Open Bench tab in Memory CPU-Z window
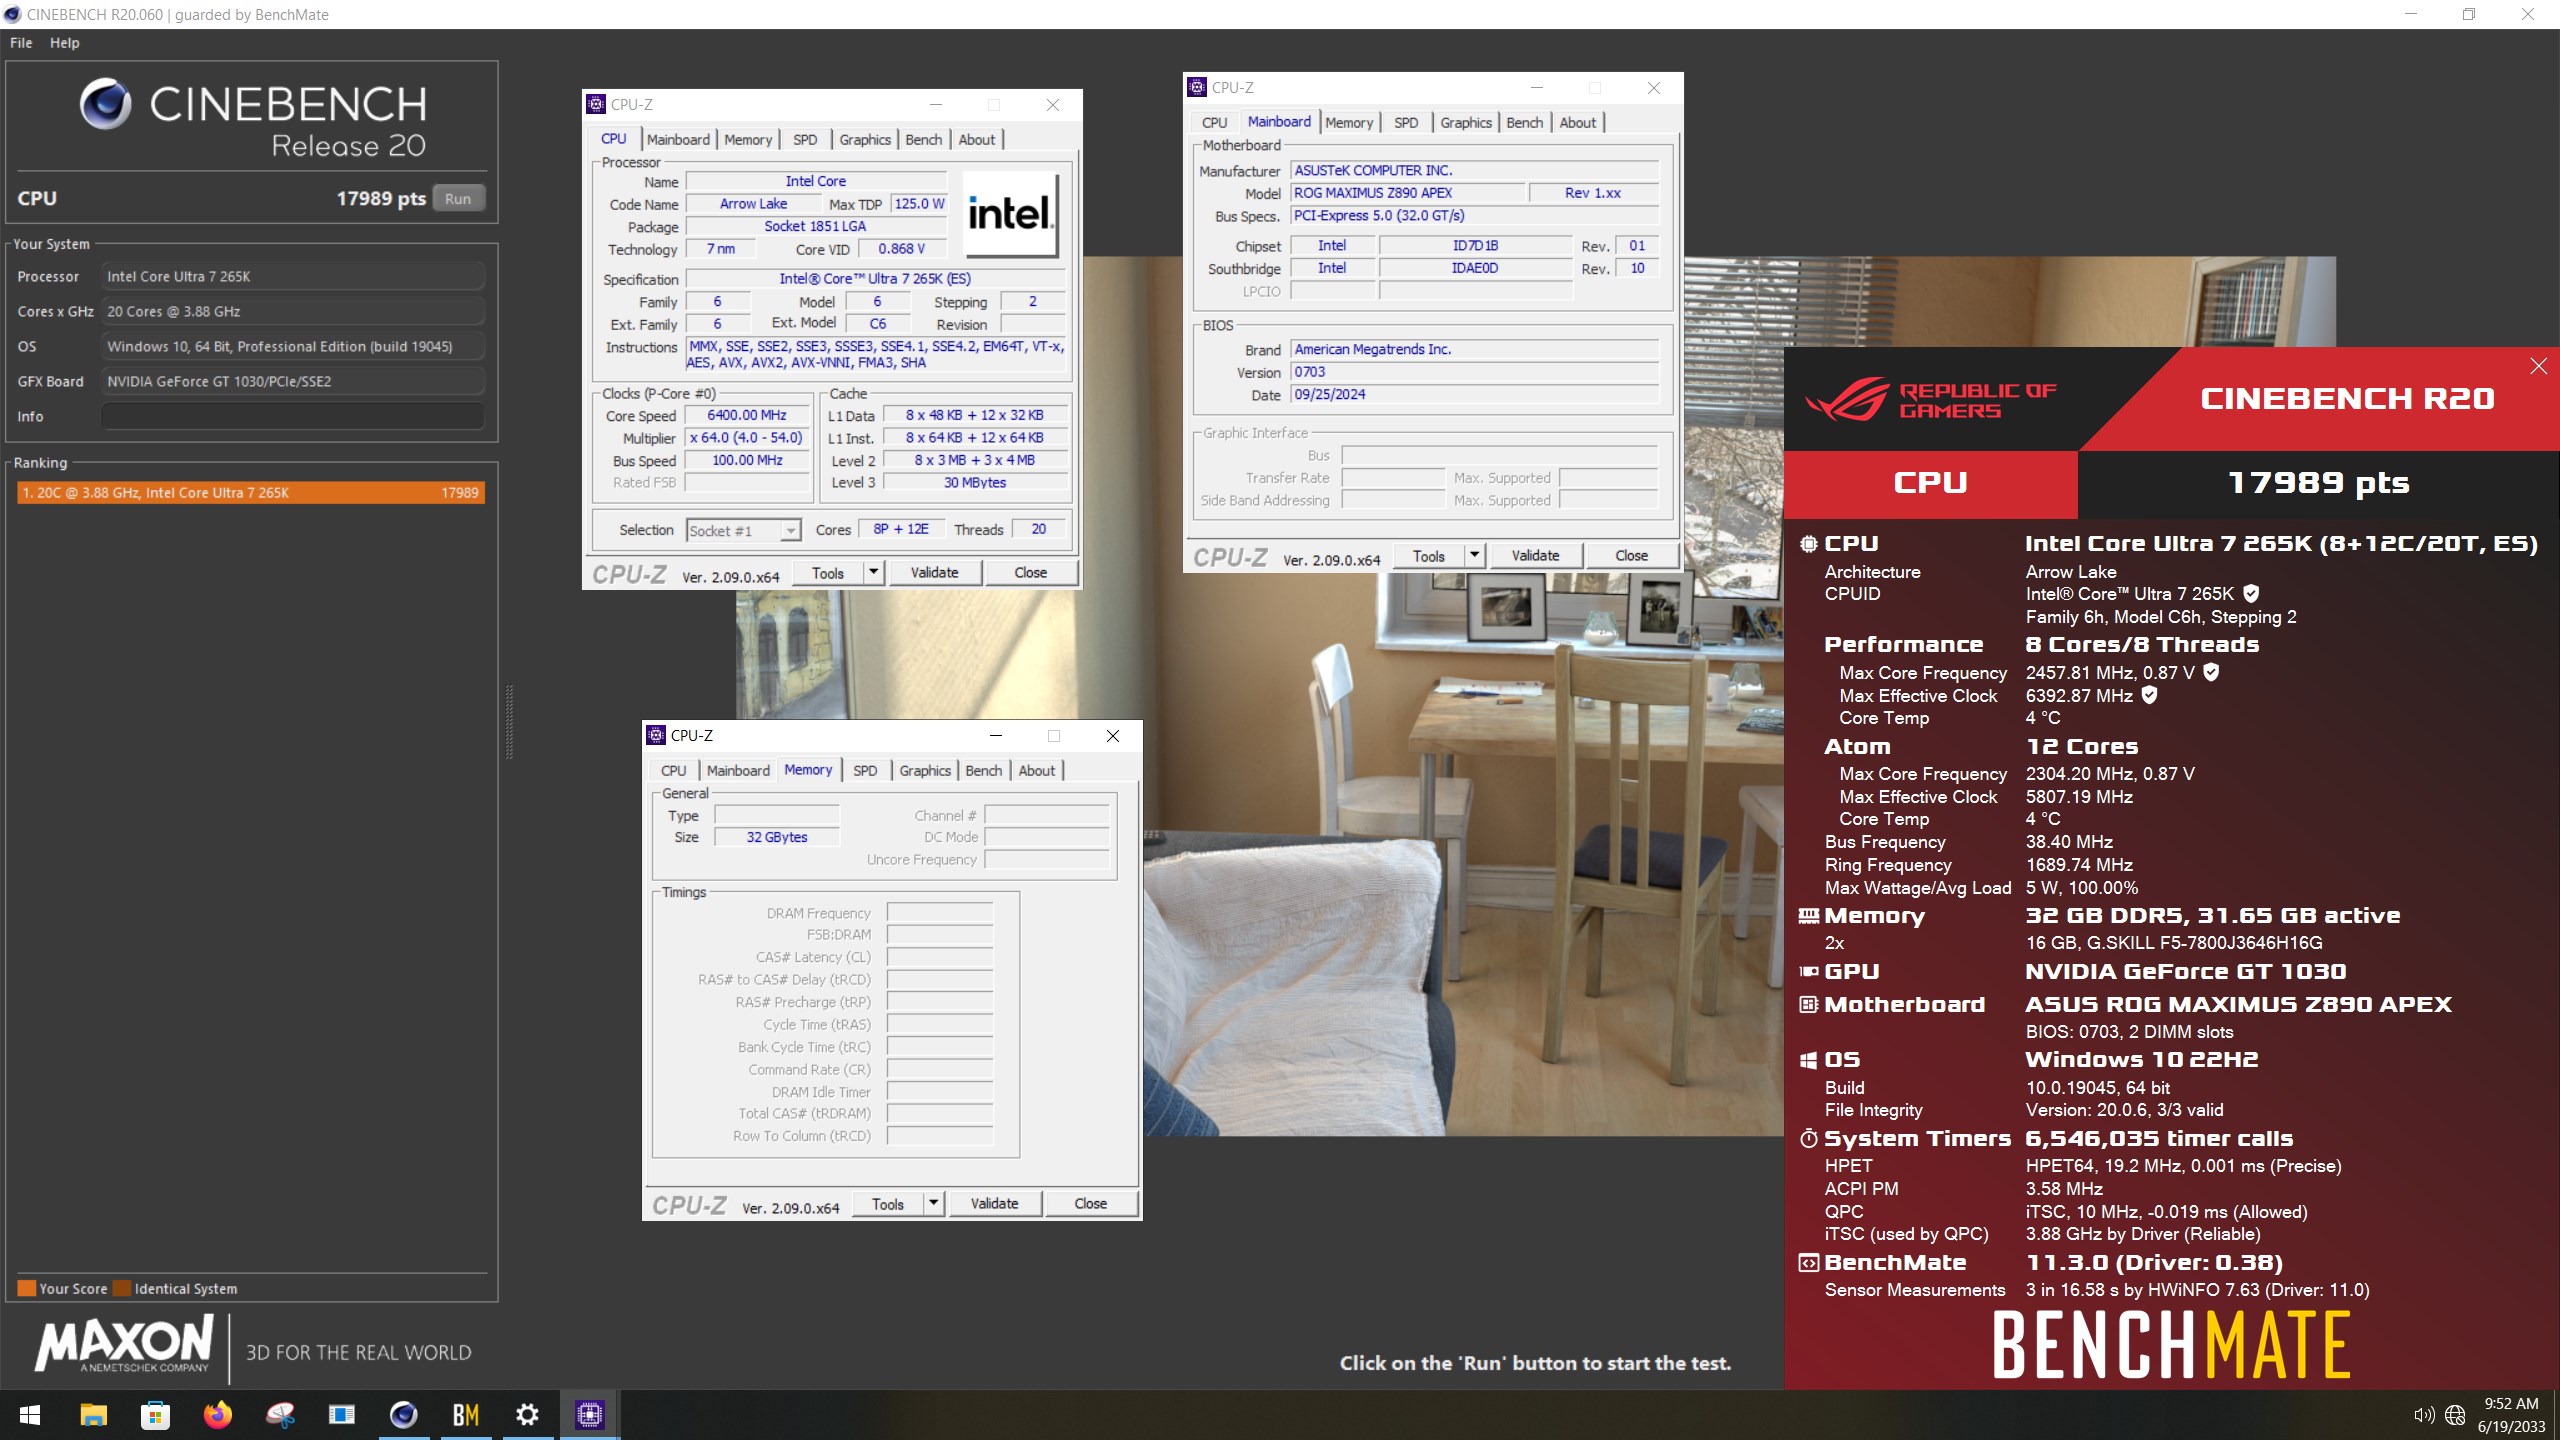Viewport: 2560px width, 1440px height. pos(983,771)
